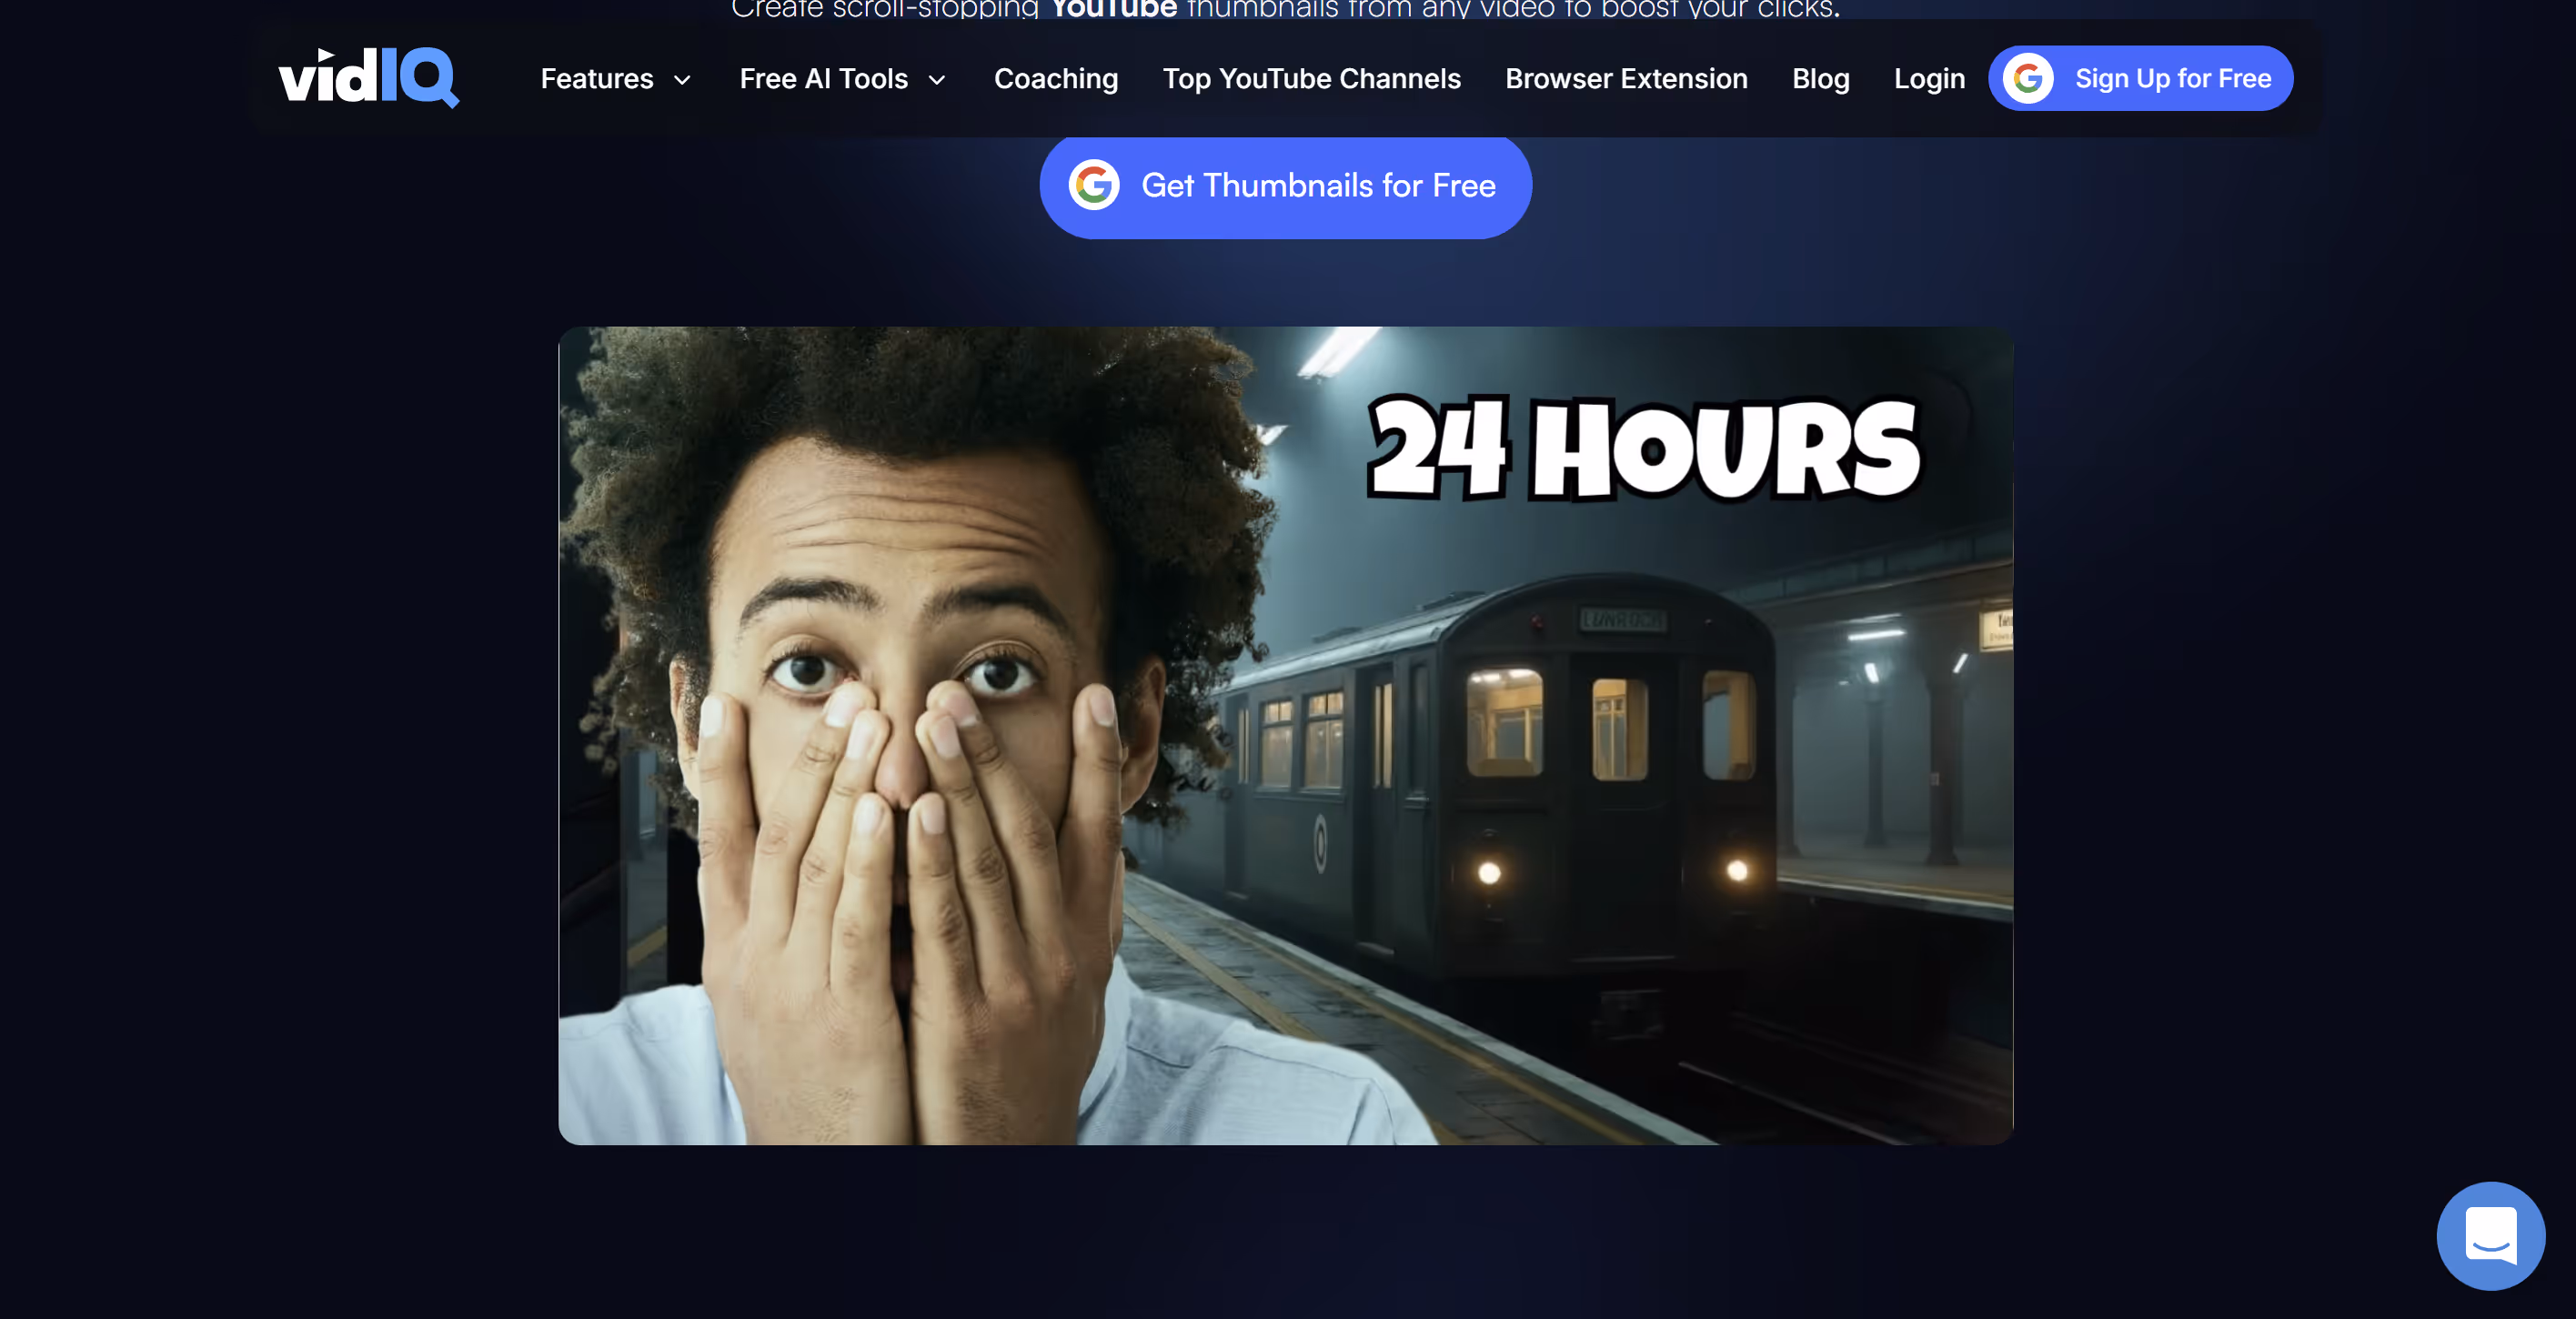Click the Login link
Image resolution: width=2576 pixels, height=1319 pixels.
point(1929,79)
